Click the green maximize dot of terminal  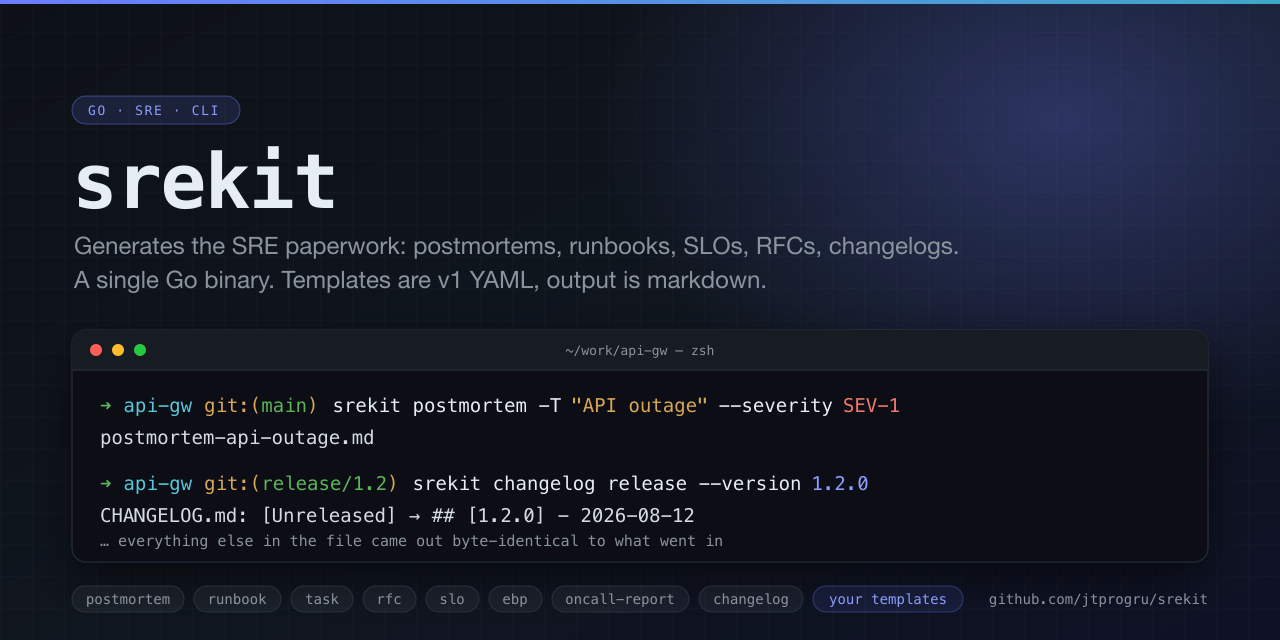tap(140, 350)
